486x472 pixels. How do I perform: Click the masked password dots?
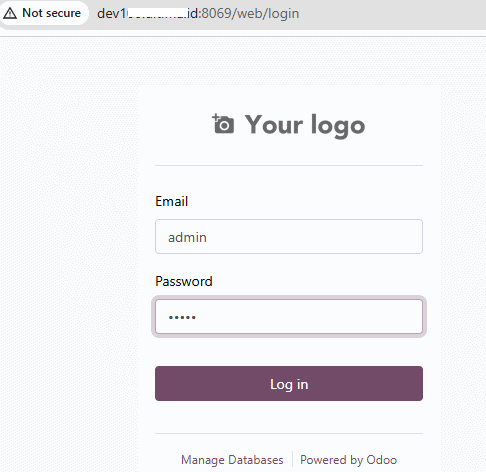click(x=182, y=317)
